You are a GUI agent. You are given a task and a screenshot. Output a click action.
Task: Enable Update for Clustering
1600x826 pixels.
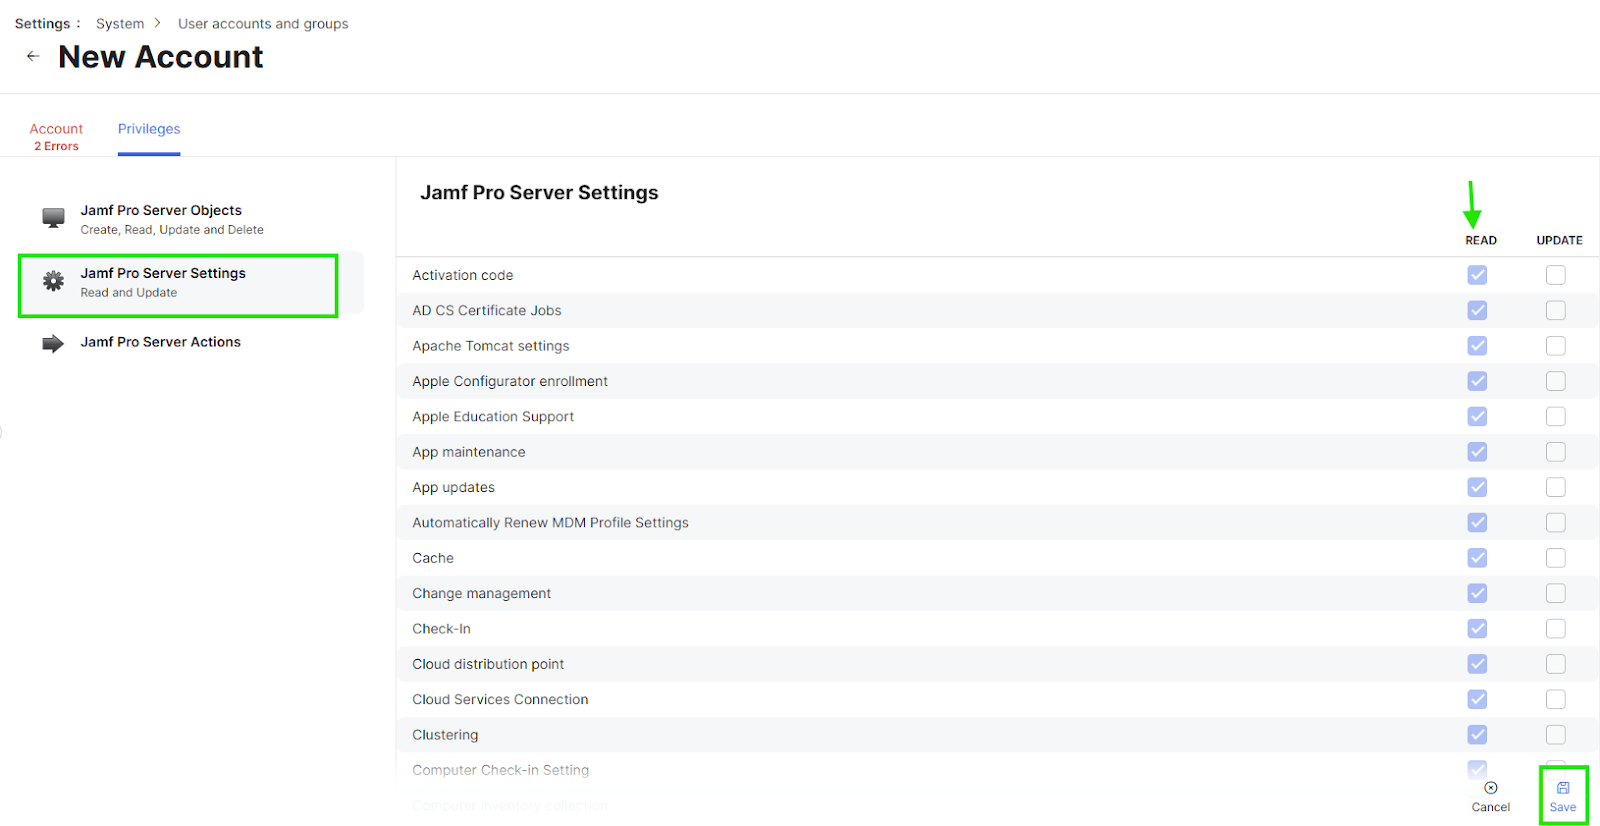[x=1556, y=735]
